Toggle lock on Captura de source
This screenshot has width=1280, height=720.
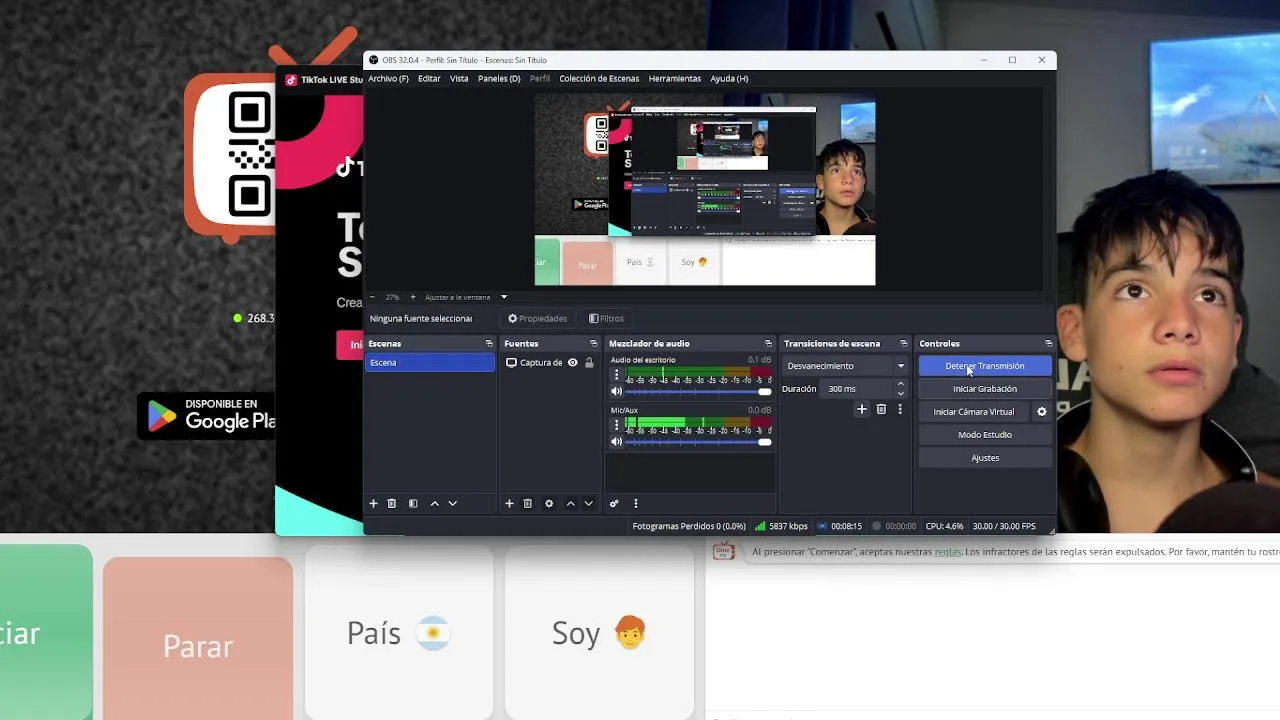[x=589, y=363]
